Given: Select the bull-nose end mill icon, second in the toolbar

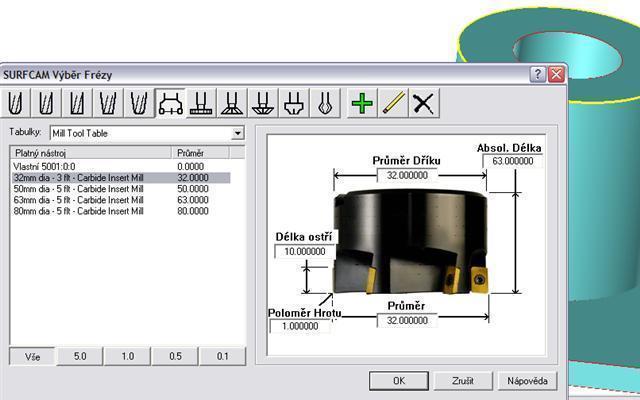Looking at the screenshot, I should (x=46, y=103).
